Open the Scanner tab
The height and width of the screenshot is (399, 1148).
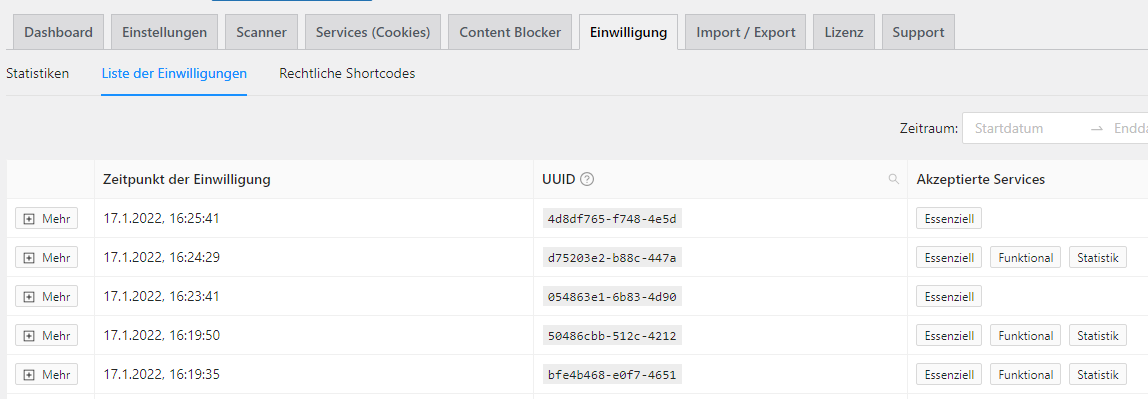(261, 32)
